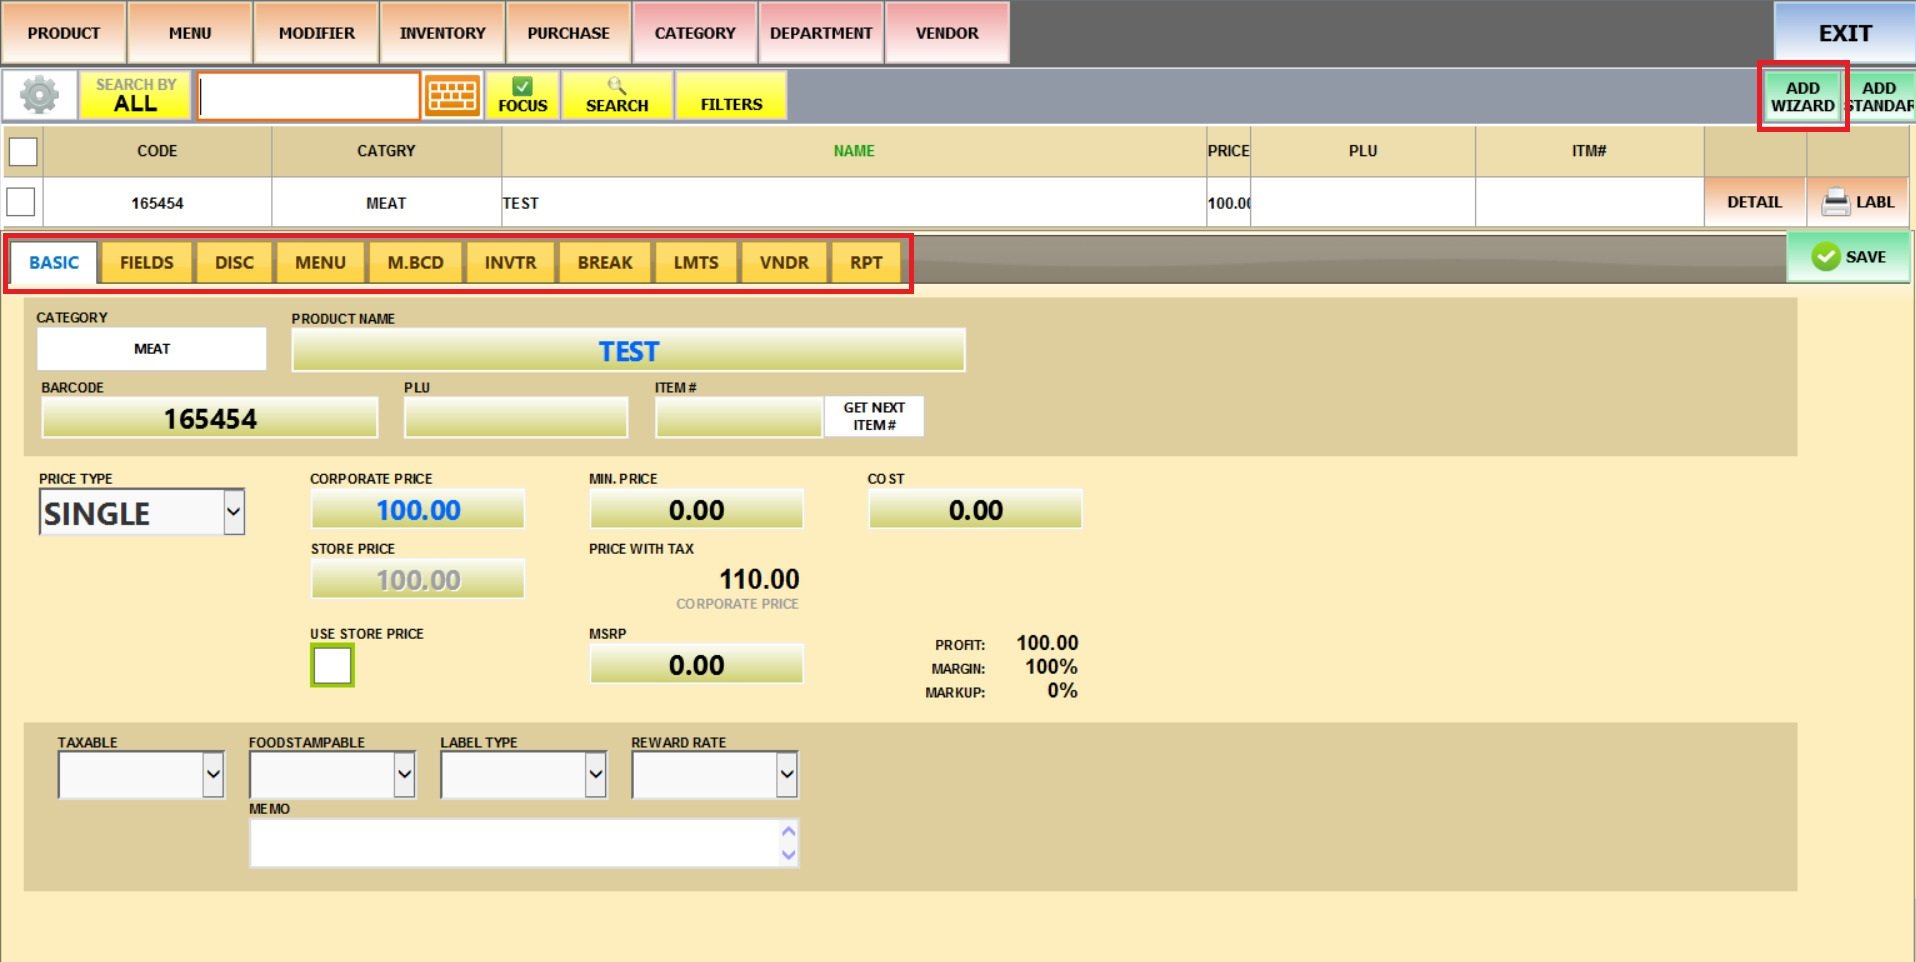Toggle the FOCUS checkmark button

point(522,96)
